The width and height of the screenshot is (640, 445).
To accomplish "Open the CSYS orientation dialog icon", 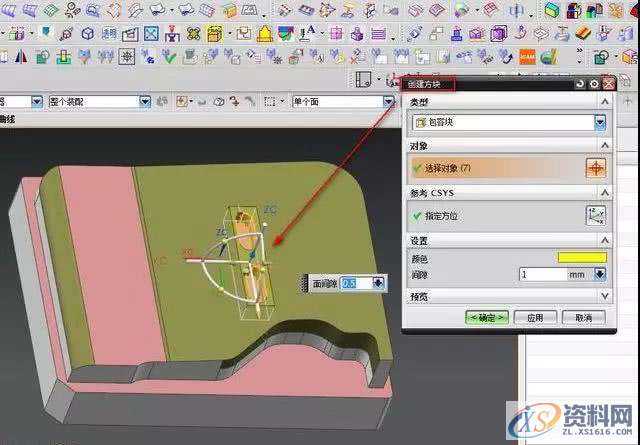I will click(596, 216).
